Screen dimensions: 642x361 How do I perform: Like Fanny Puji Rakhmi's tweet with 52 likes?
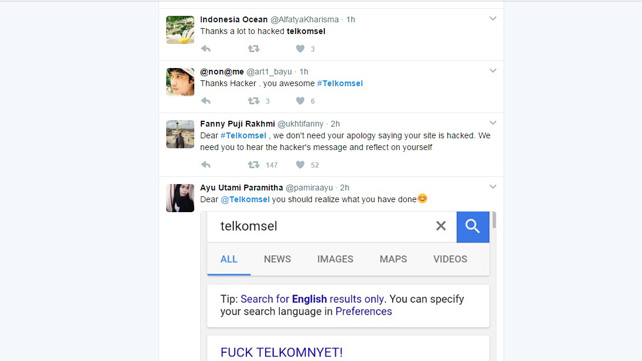pyautogui.click(x=300, y=165)
